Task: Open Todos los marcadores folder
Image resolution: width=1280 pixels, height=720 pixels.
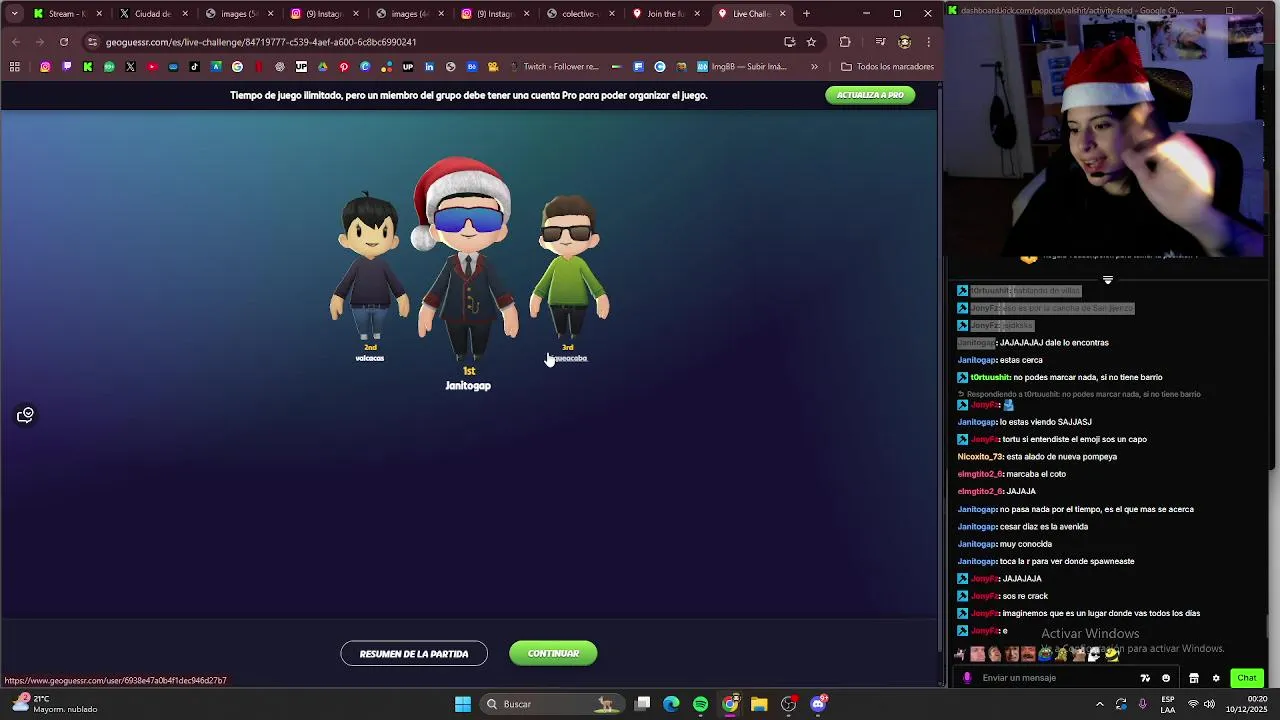Action: (888, 67)
